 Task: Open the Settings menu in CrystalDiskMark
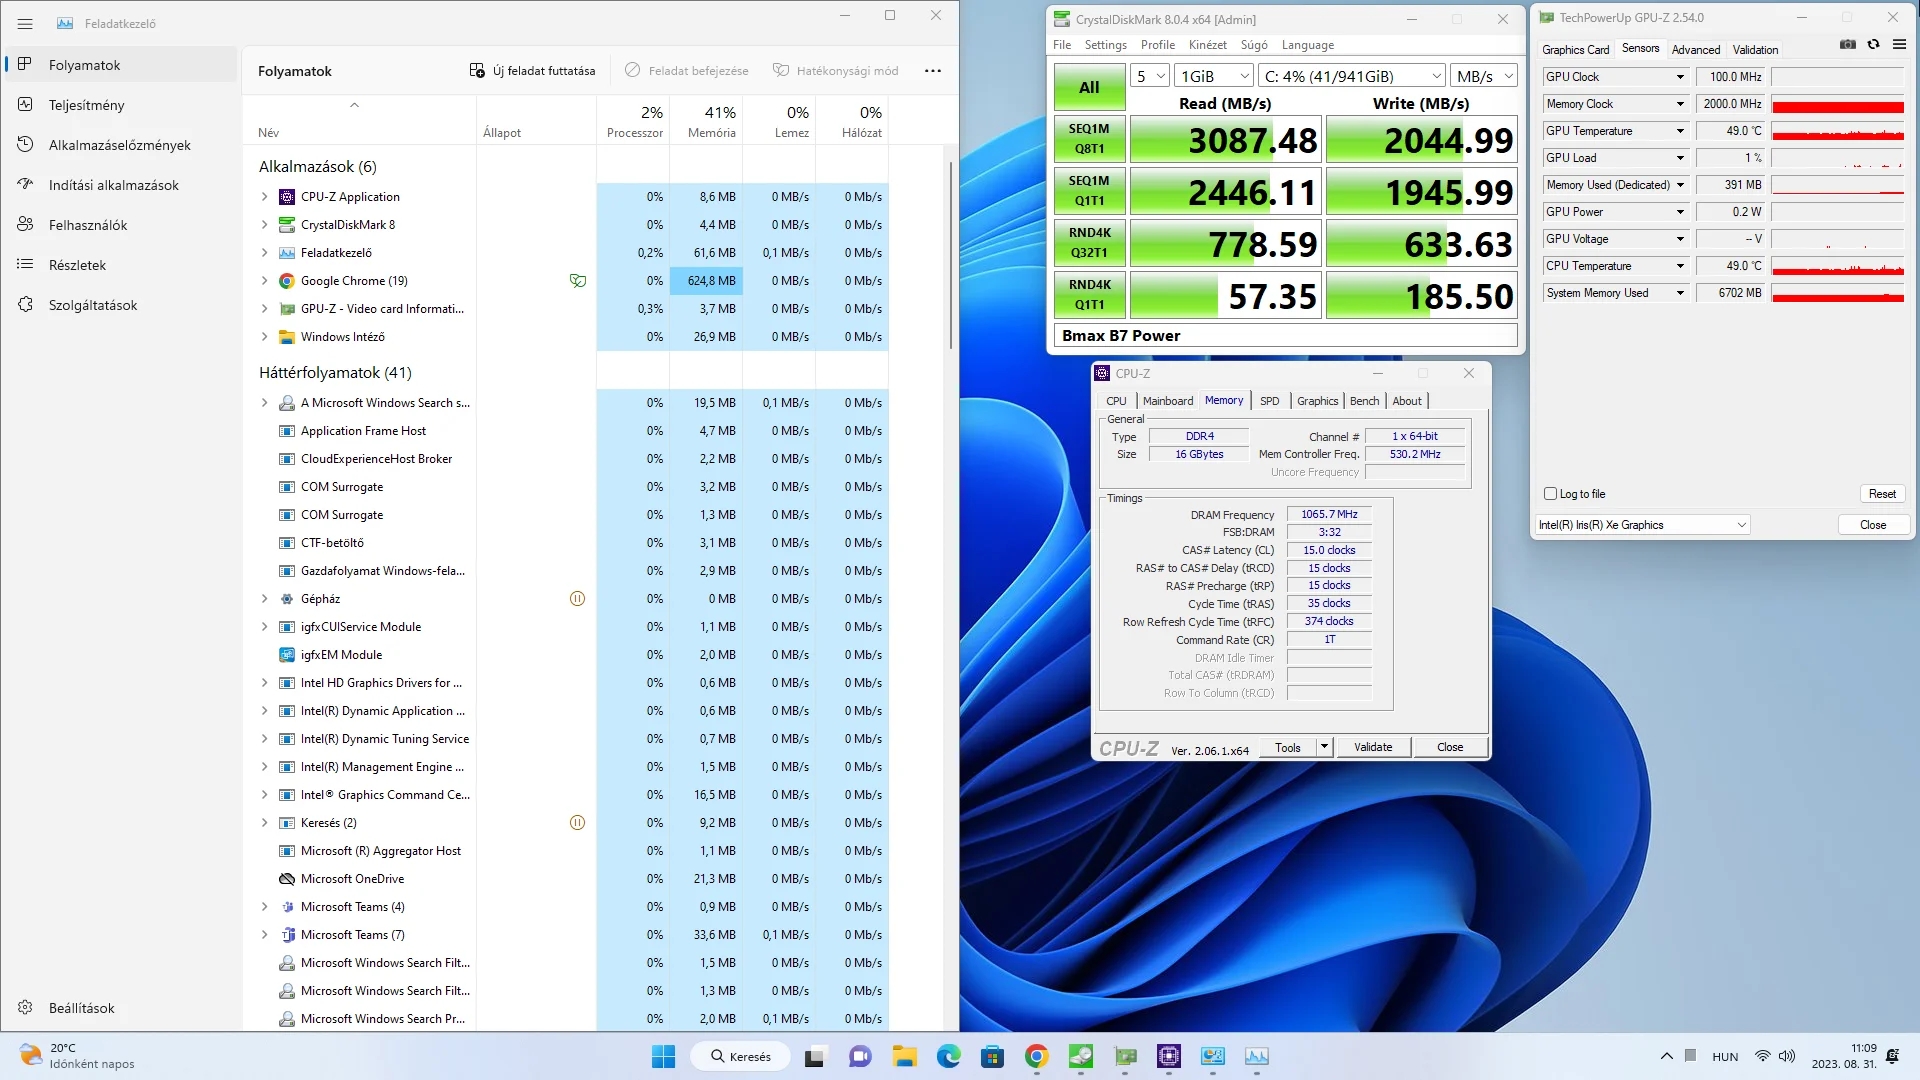coord(1105,45)
